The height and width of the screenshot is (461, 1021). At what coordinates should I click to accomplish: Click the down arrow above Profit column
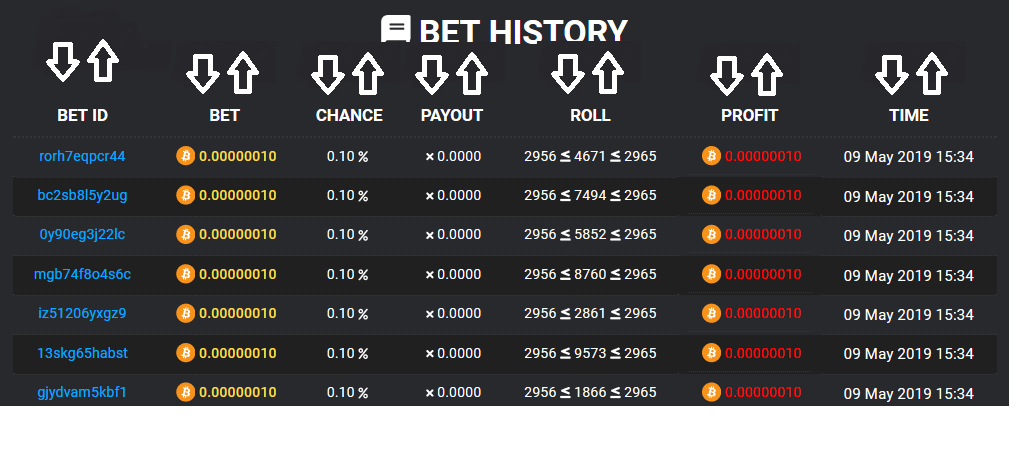[727, 73]
